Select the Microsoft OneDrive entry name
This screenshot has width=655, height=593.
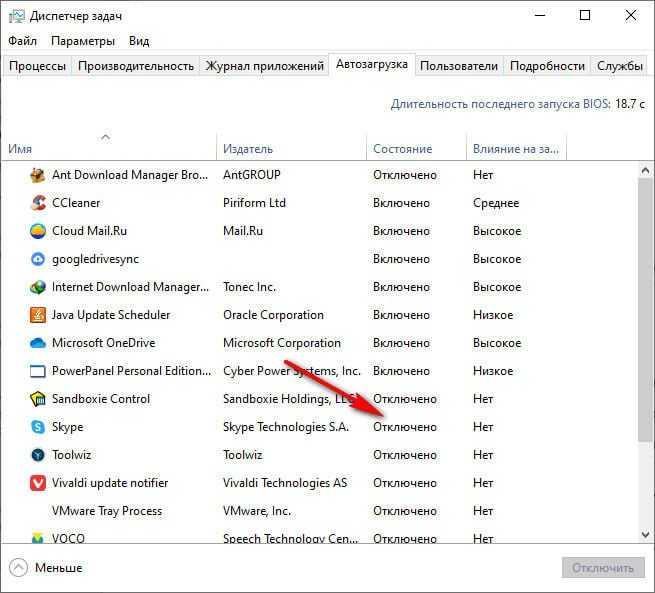coord(104,343)
